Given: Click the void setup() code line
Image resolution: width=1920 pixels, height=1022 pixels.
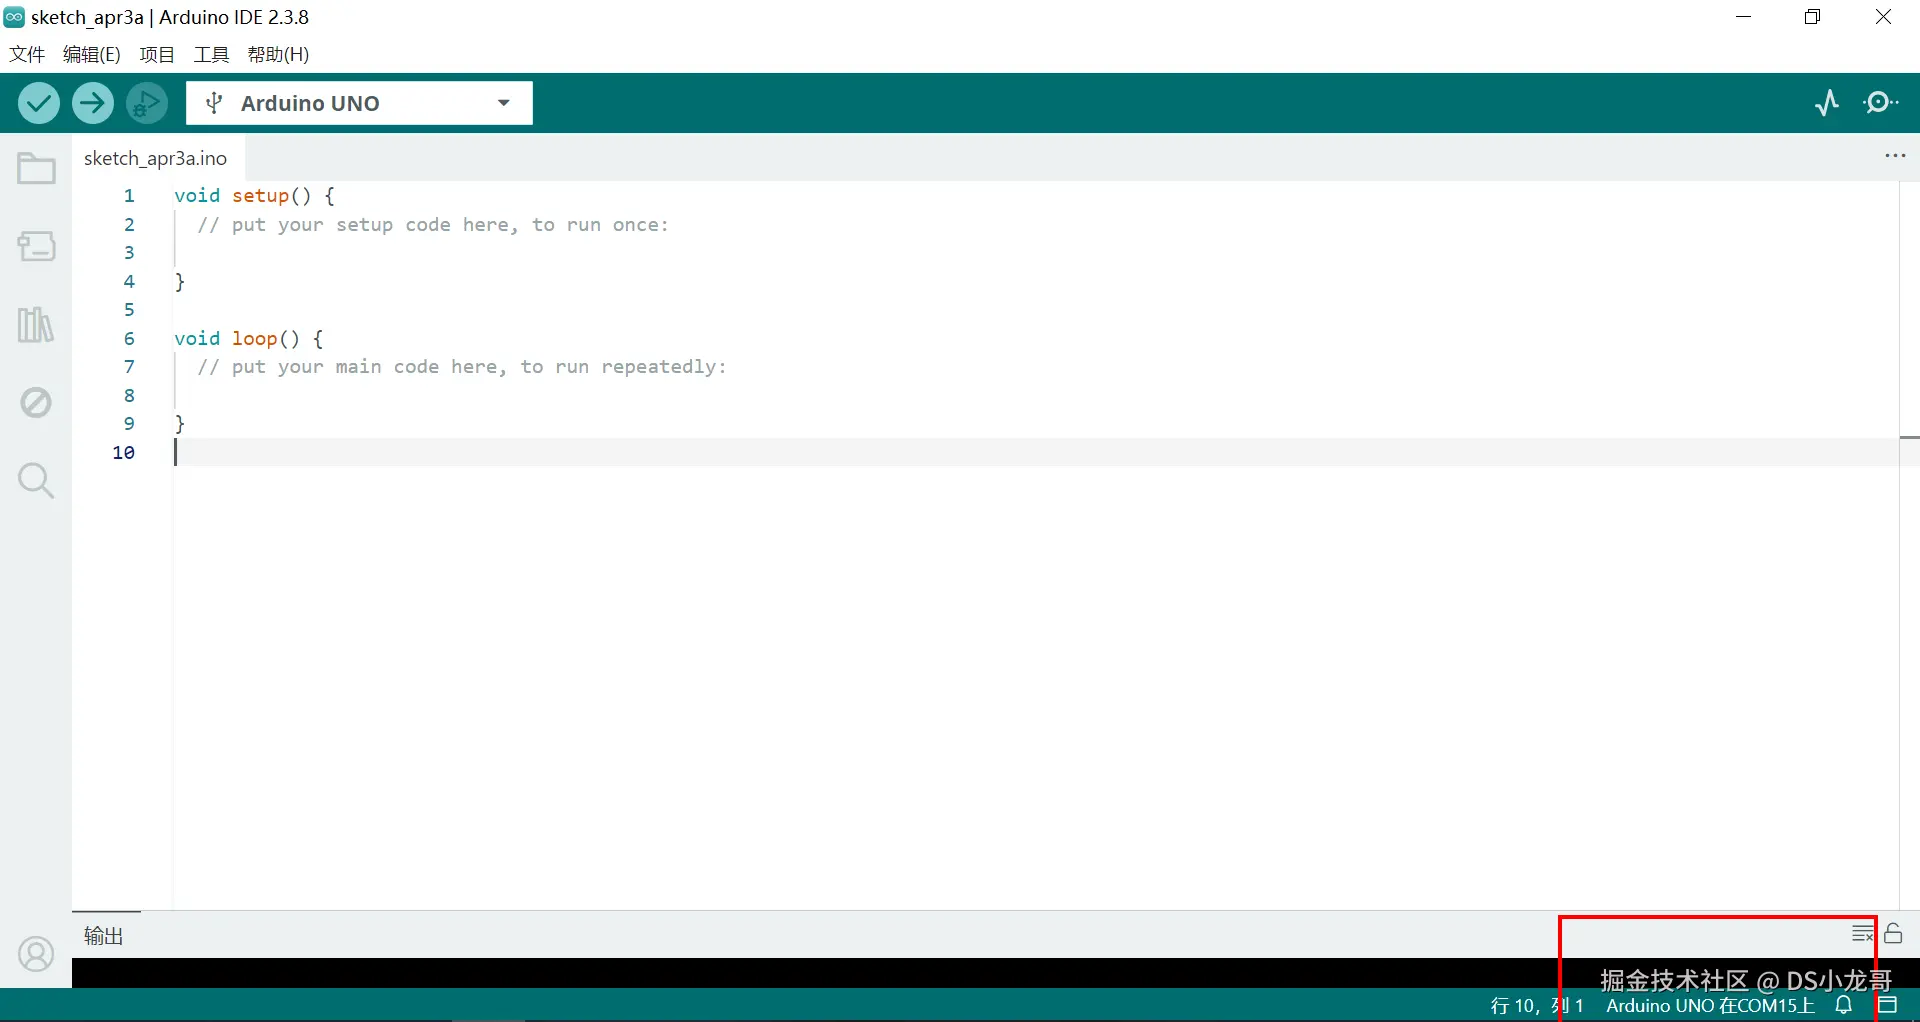Looking at the screenshot, I should 254,196.
